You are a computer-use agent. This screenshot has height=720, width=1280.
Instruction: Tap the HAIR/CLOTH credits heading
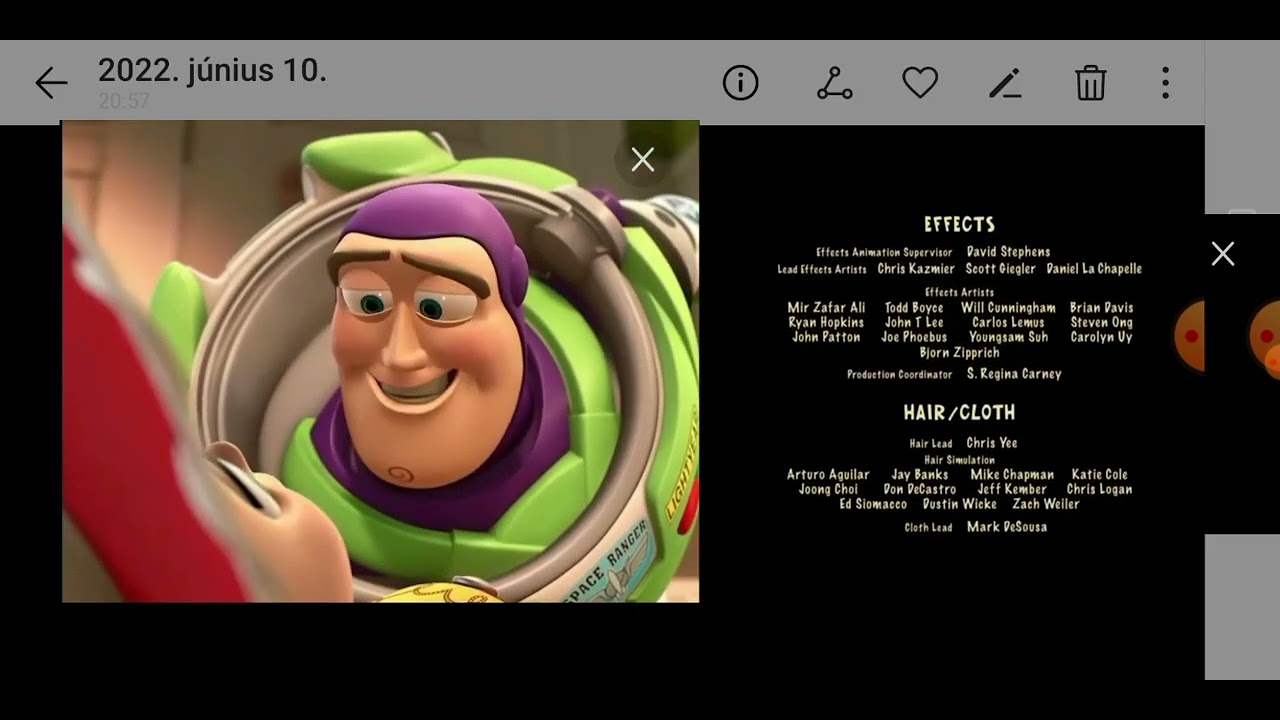pyautogui.click(x=959, y=412)
